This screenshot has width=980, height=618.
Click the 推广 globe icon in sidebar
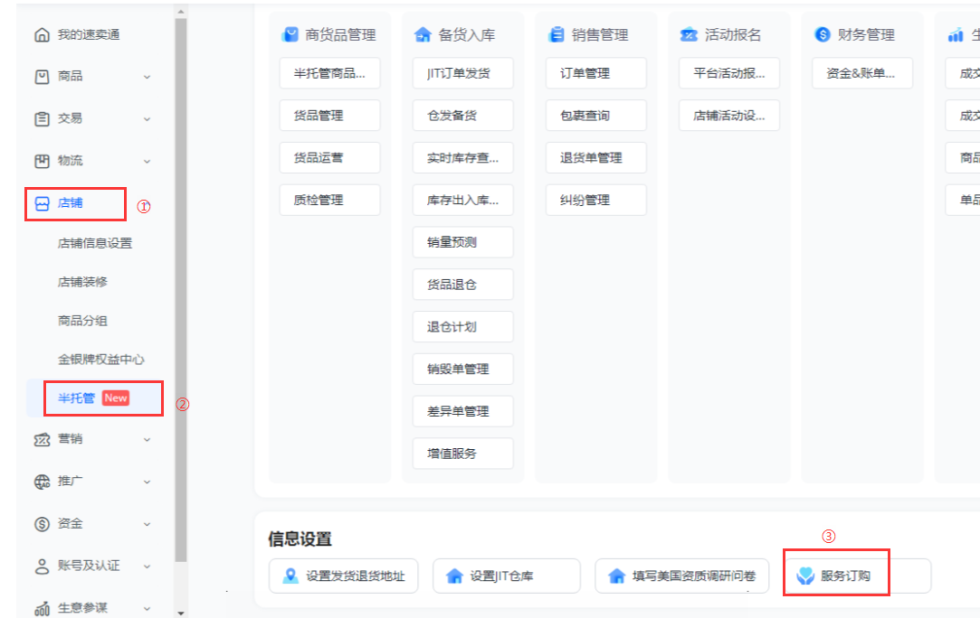pyautogui.click(x=42, y=482)
